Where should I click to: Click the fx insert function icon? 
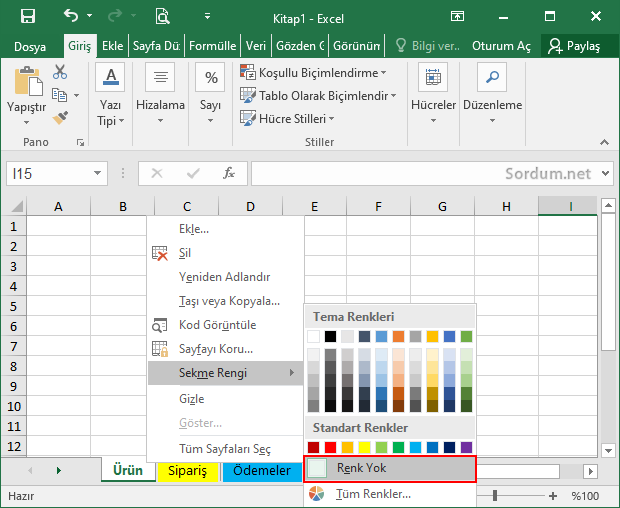click(229, 173)
